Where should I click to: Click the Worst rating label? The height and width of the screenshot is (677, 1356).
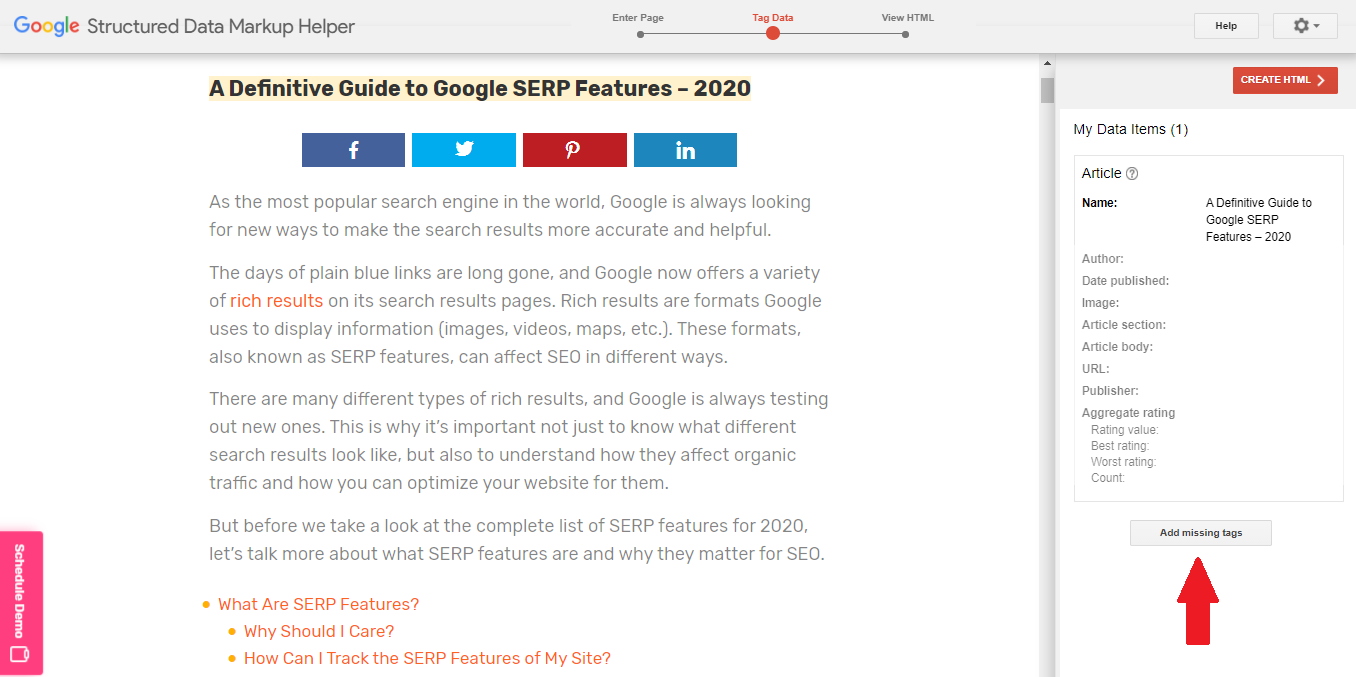[1123, 462]
